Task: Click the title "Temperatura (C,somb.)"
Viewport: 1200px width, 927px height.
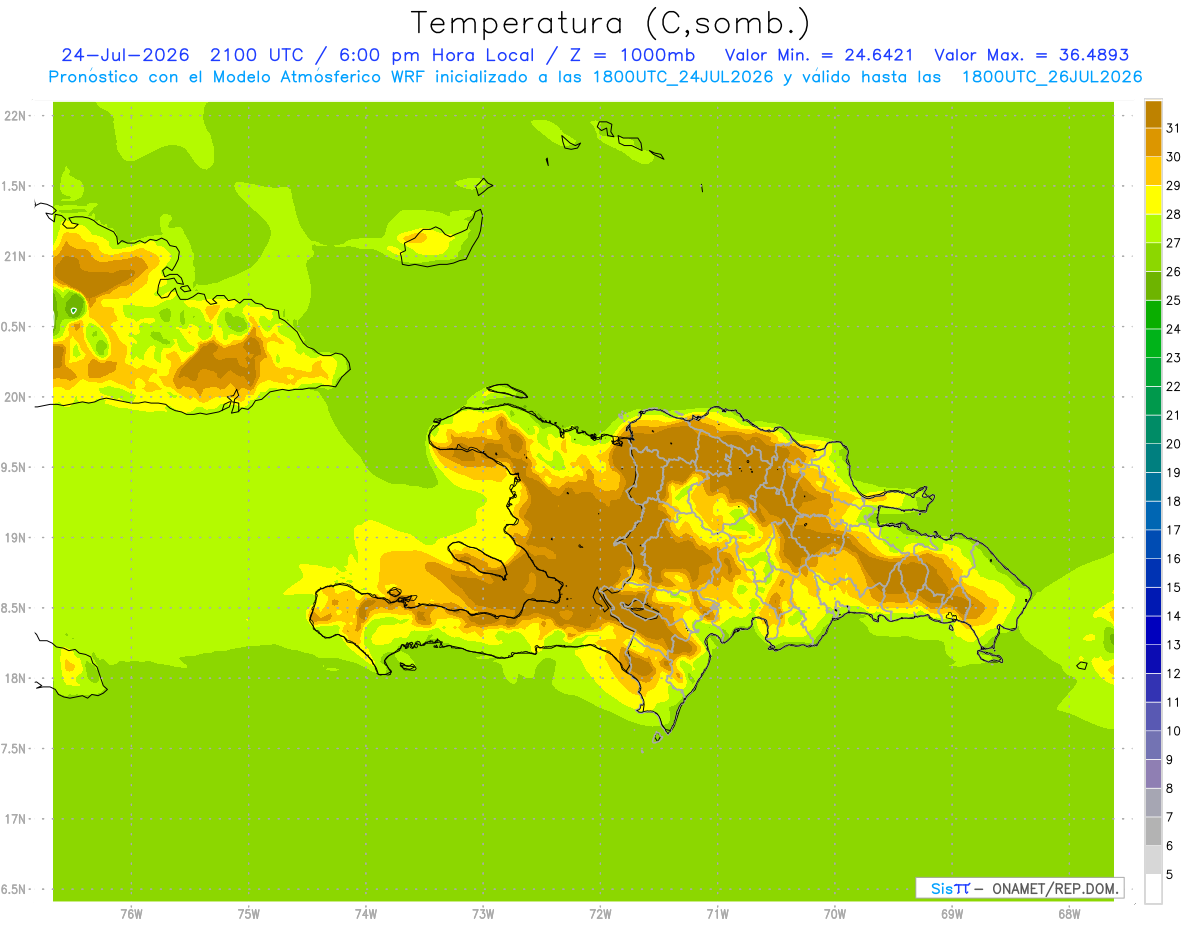Action: [x=610, y=23]
